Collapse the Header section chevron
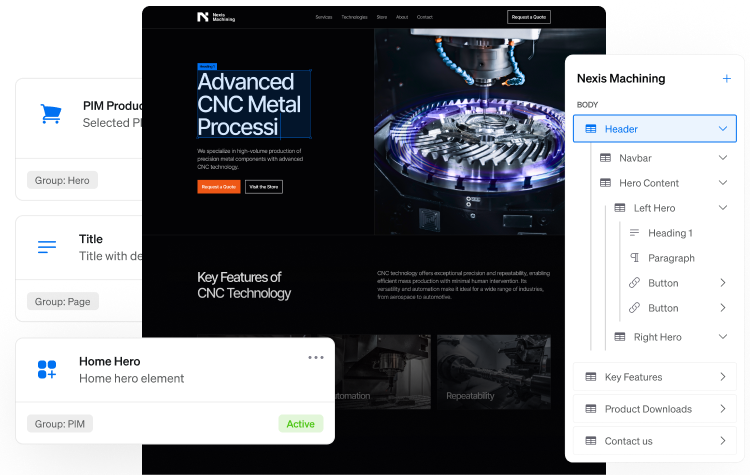Viewport: 750px width, 475px height. (723, 128)
